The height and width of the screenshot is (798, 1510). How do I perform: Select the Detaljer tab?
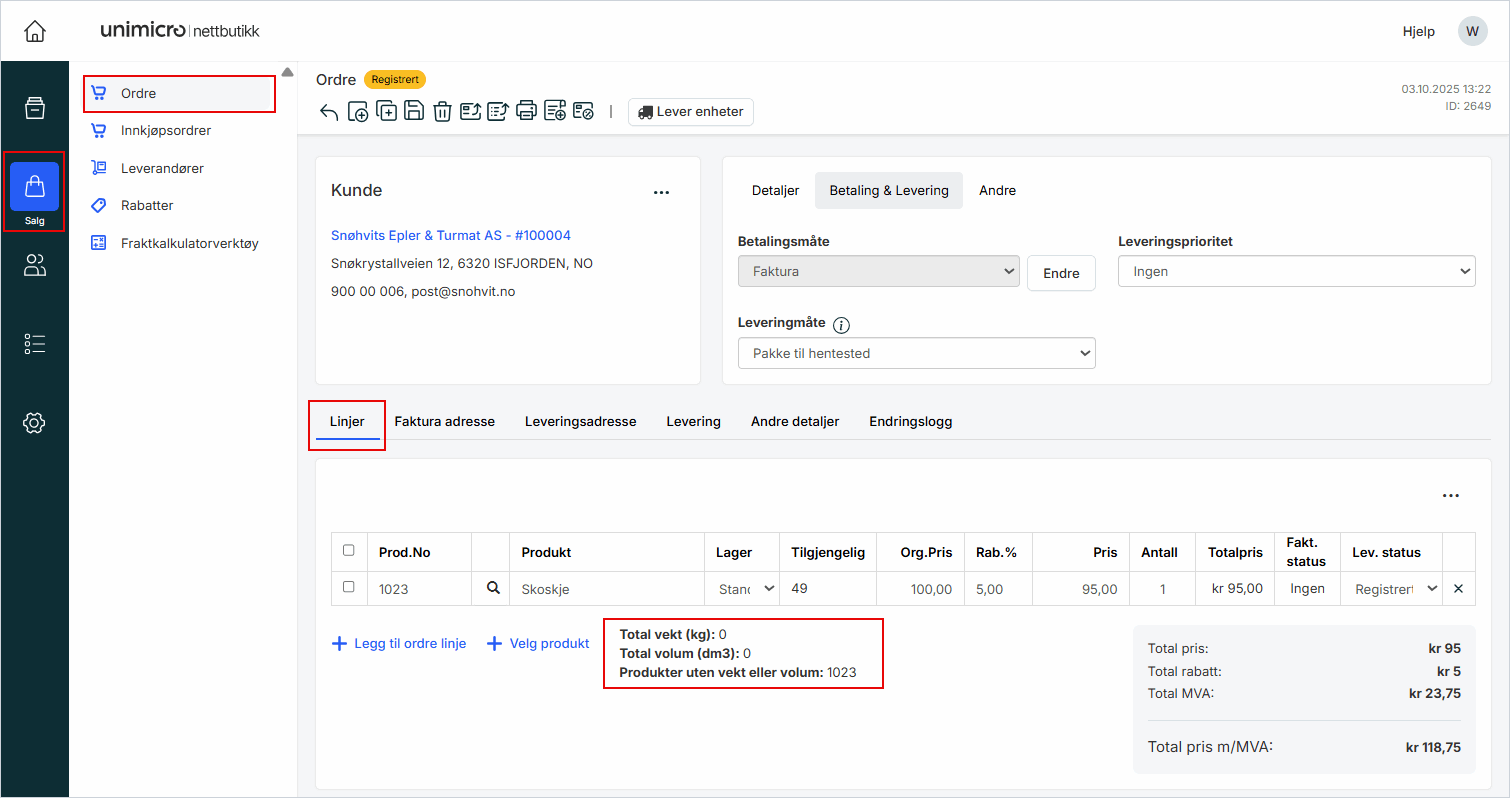coord(775,190)
